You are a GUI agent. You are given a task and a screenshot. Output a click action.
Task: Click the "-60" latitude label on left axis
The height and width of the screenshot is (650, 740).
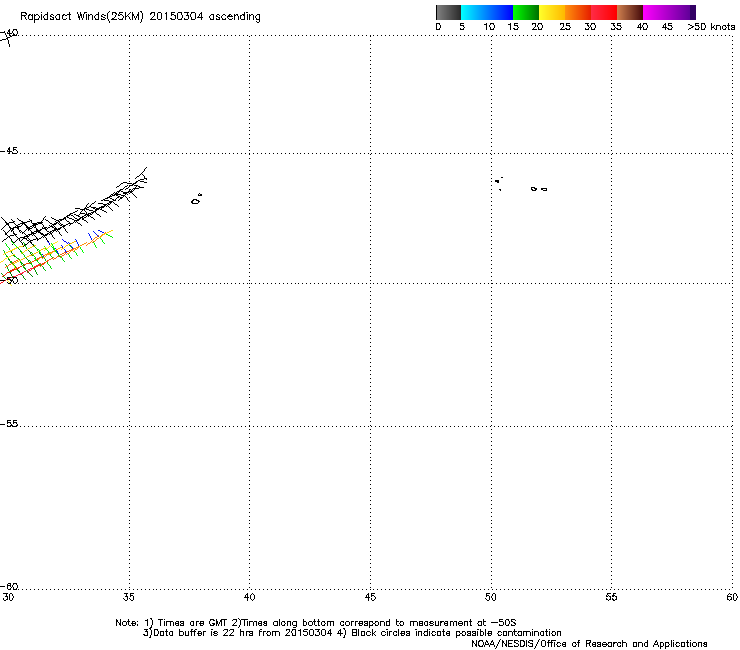pos(9,587)
